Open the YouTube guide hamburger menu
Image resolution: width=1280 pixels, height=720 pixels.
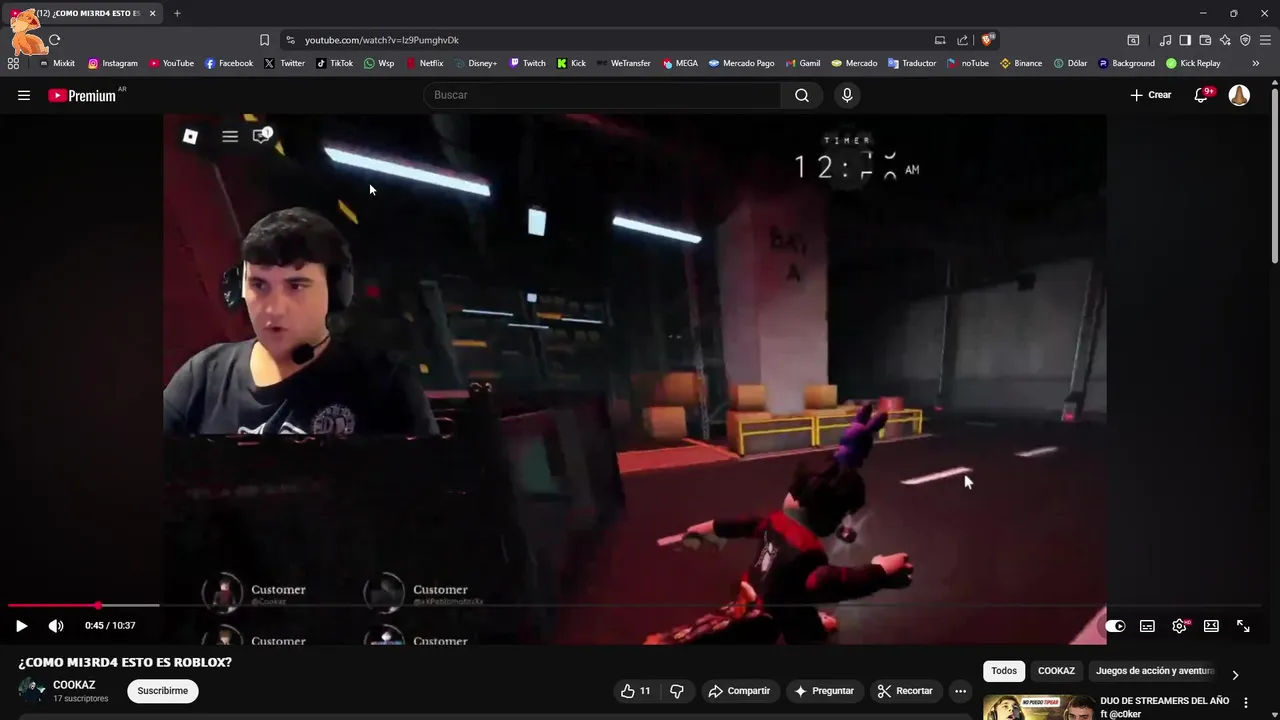pyautogui.click(x=24, y=95)
